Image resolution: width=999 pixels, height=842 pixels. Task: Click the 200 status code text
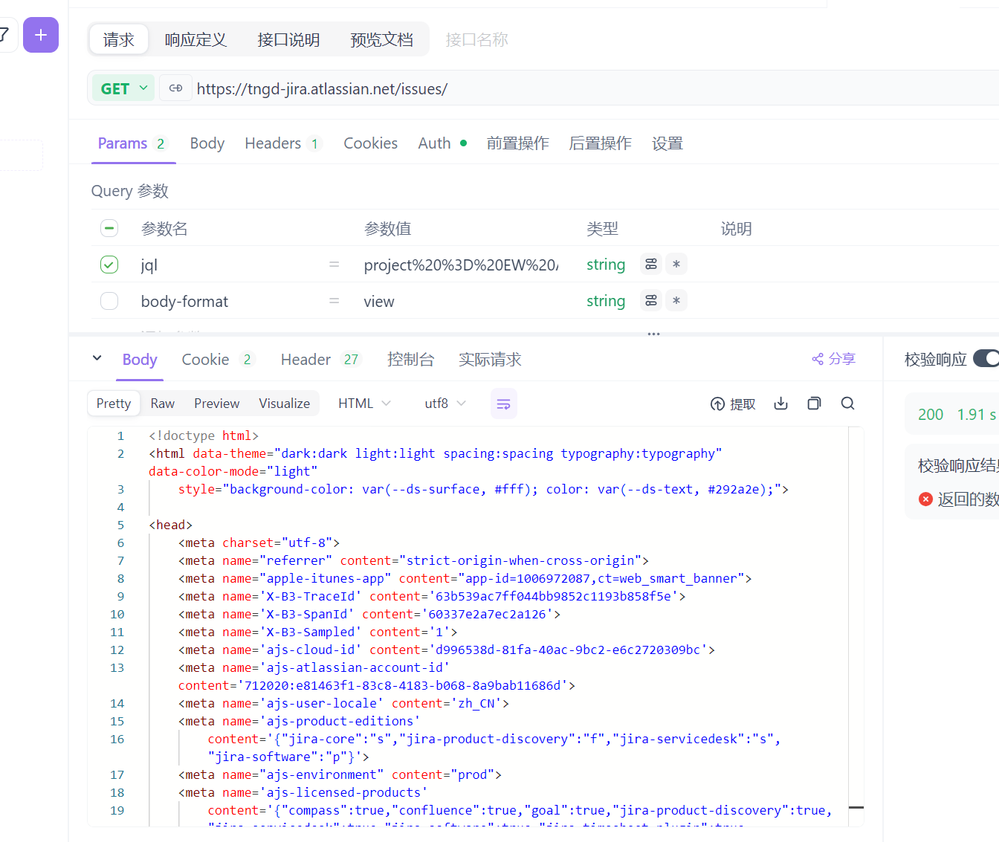click(x=930, y=414)
